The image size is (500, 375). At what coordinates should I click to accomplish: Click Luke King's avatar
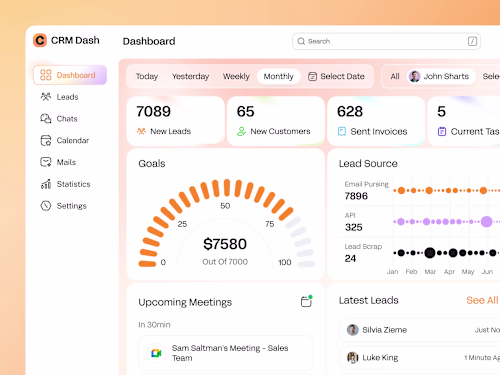(x=352, y=358)
